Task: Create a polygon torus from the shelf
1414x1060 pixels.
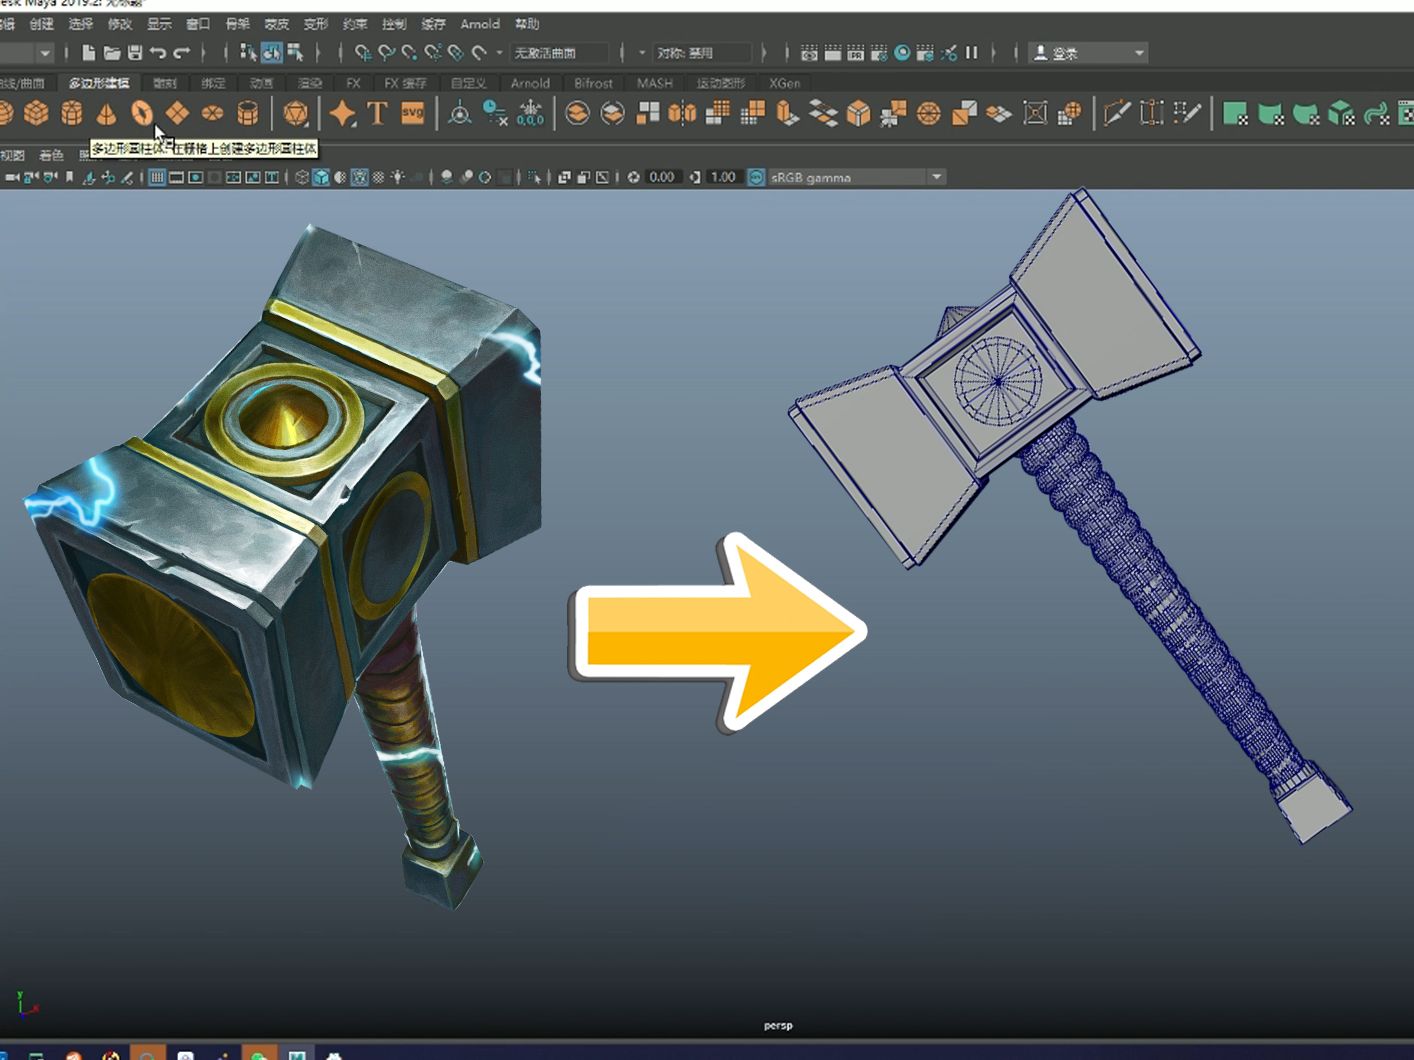Action: point(142,113)
